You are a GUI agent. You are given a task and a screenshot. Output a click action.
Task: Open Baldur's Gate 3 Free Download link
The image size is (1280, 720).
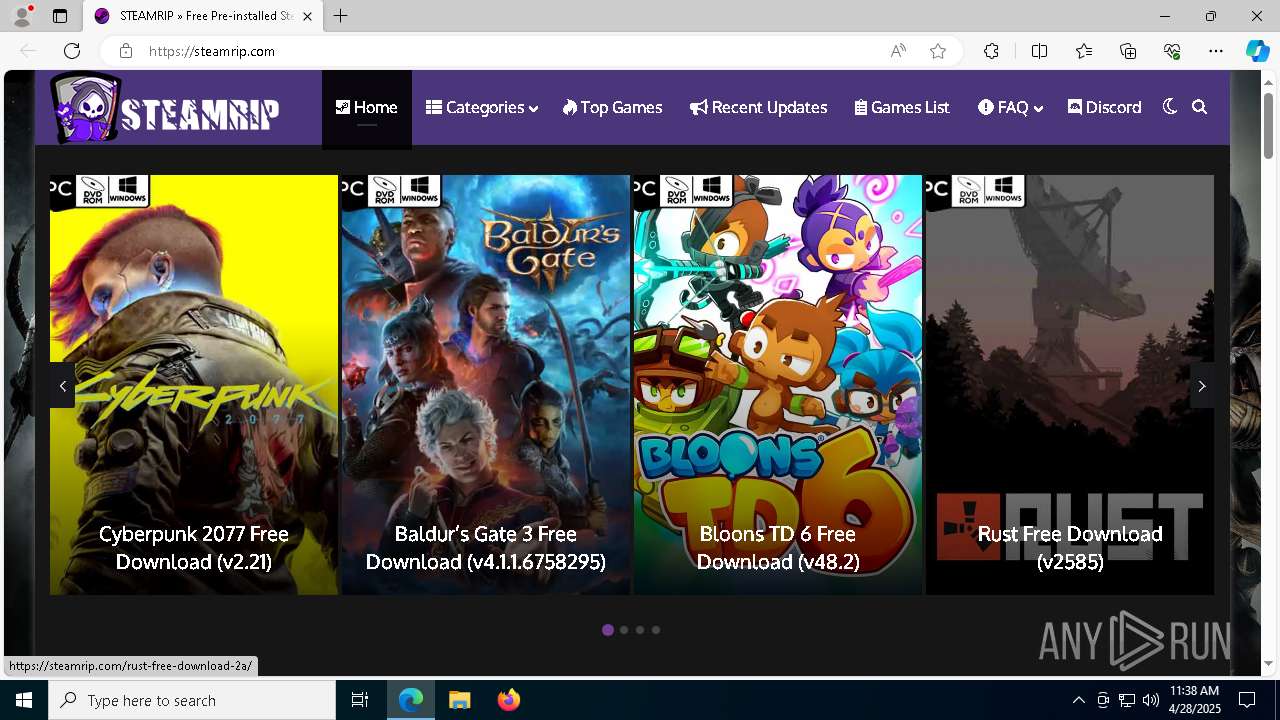pos(486,548)
